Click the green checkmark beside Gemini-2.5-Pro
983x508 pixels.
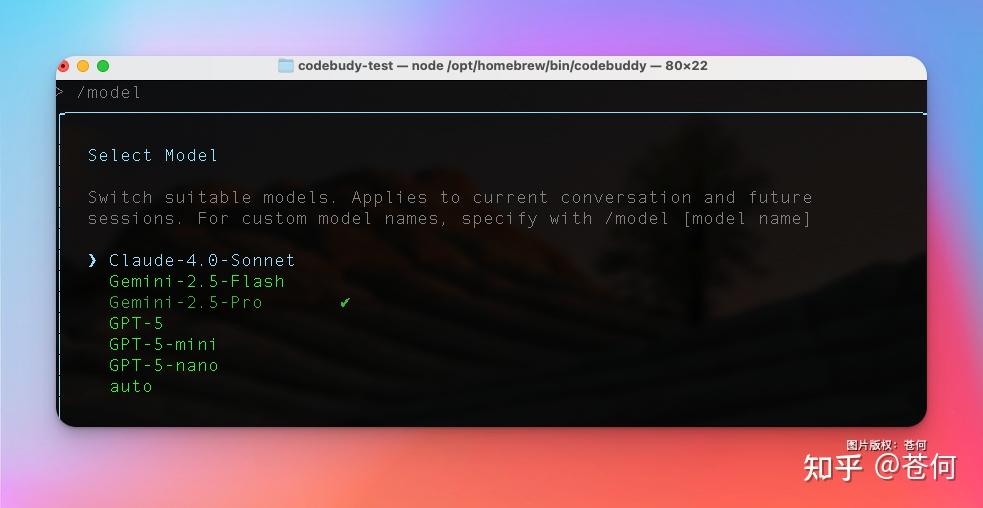(345, 302)
